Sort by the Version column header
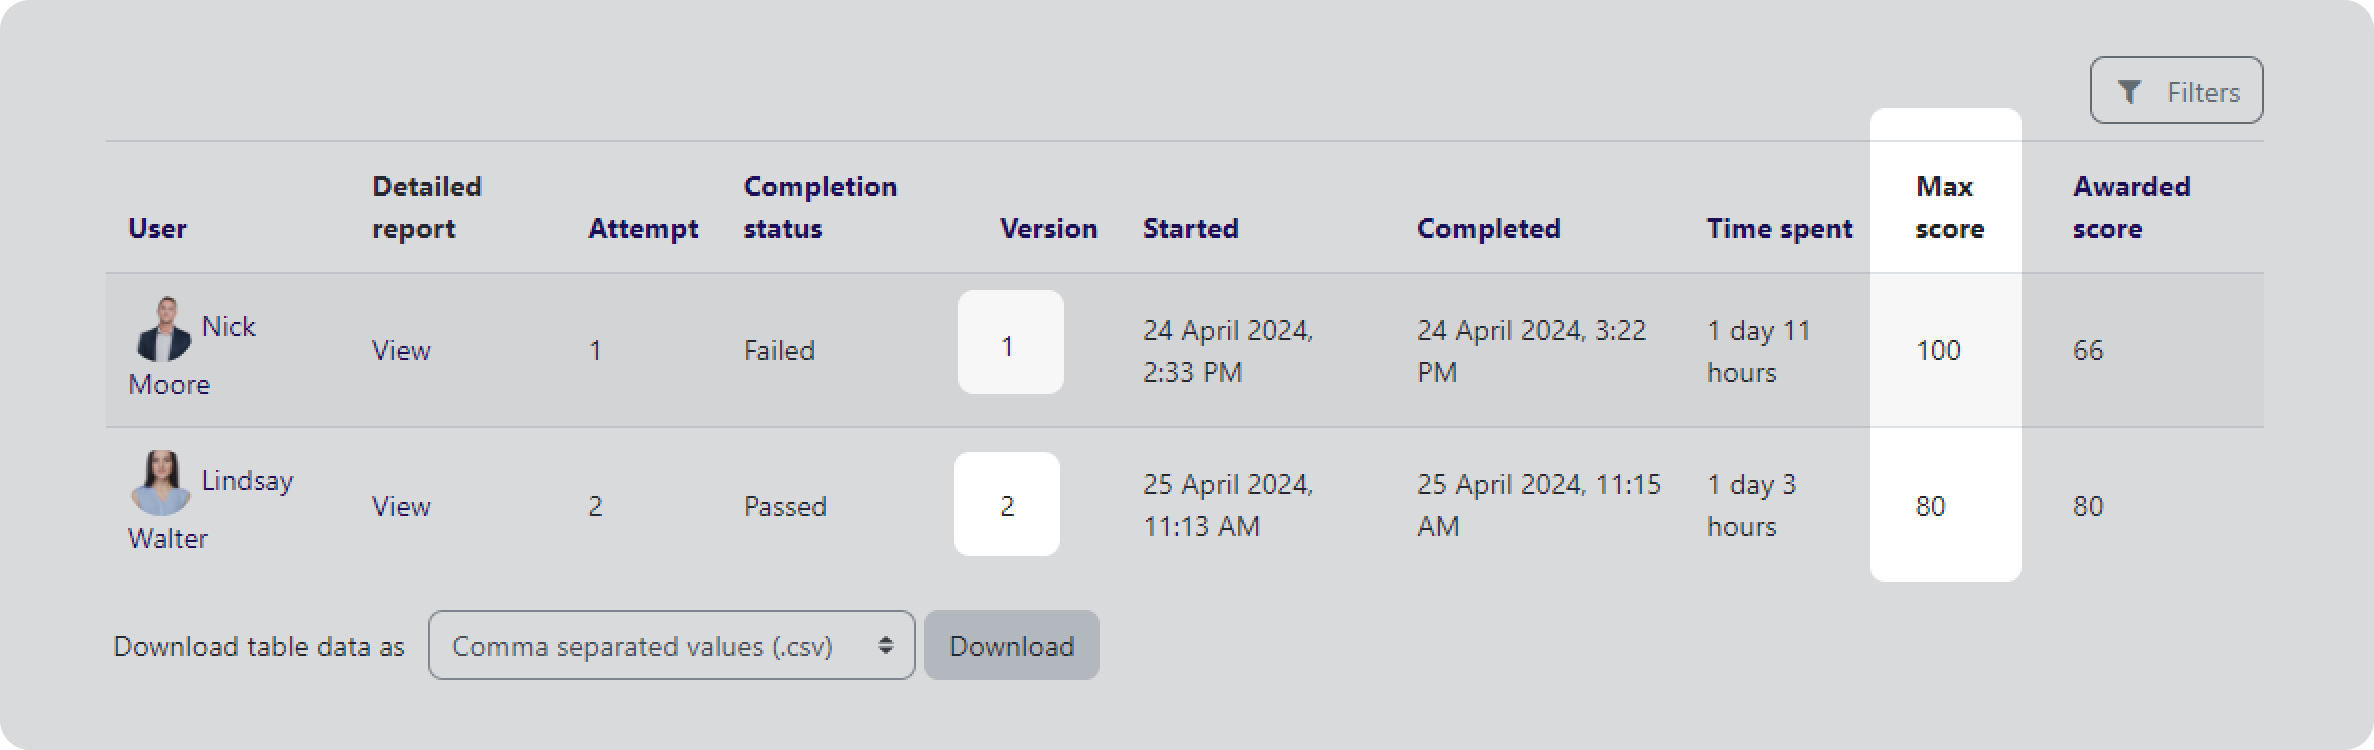 click(1047, 229)
